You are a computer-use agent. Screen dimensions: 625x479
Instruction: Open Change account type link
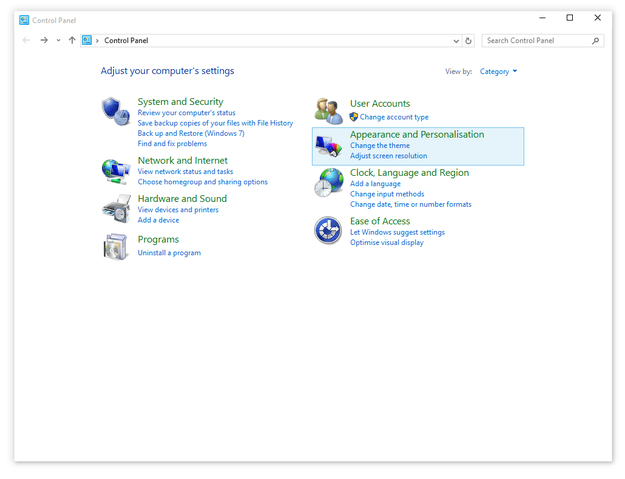coord(394,117)
